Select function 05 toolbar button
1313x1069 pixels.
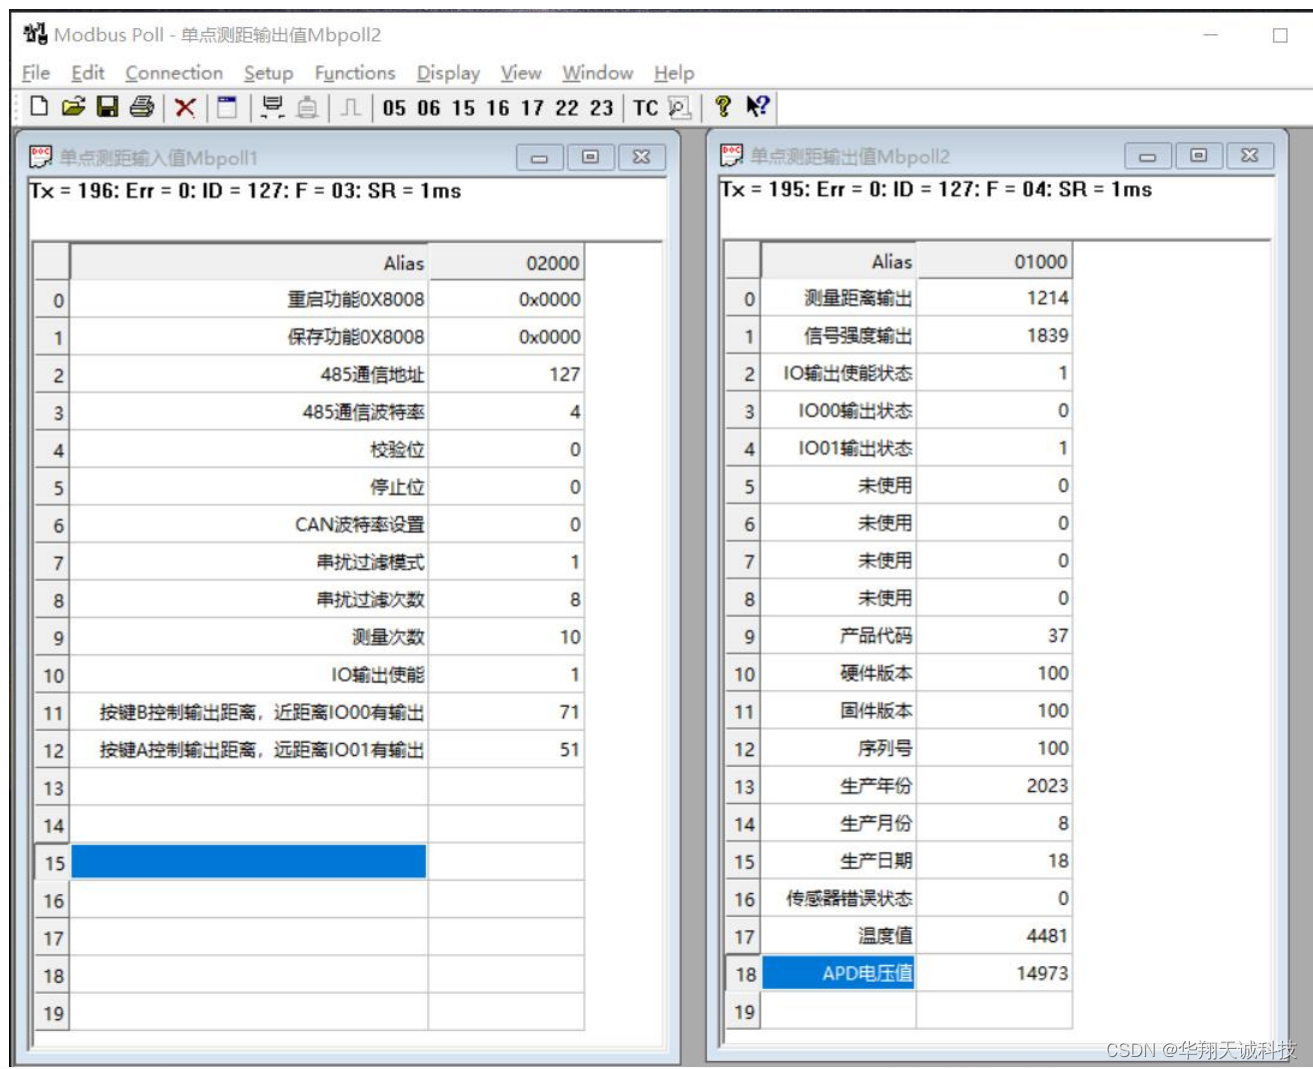394,108
